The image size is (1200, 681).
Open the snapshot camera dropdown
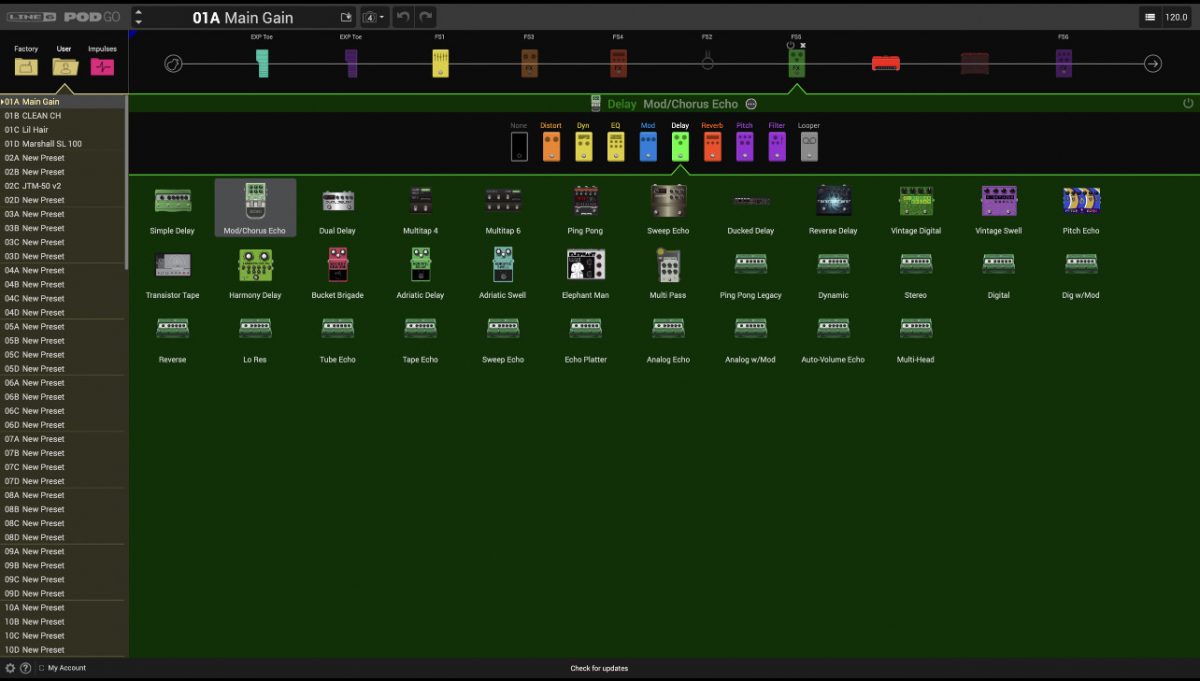374,17
